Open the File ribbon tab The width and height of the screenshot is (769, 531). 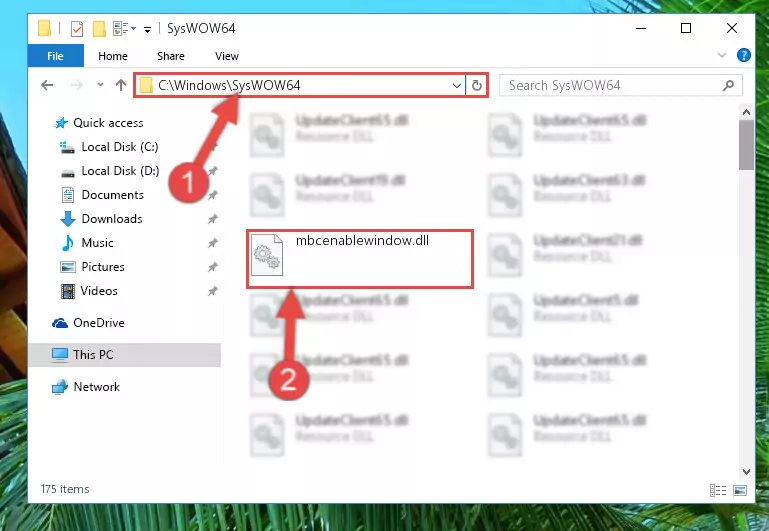(55, 56)
